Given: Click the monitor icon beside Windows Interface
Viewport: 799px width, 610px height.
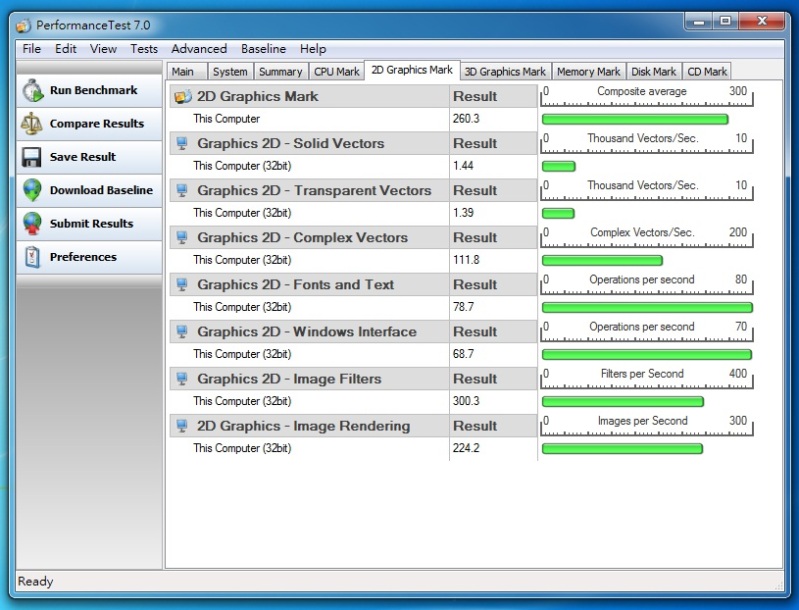Looking at the screenshot, I should pyautogui.click(x=182, y=332).
